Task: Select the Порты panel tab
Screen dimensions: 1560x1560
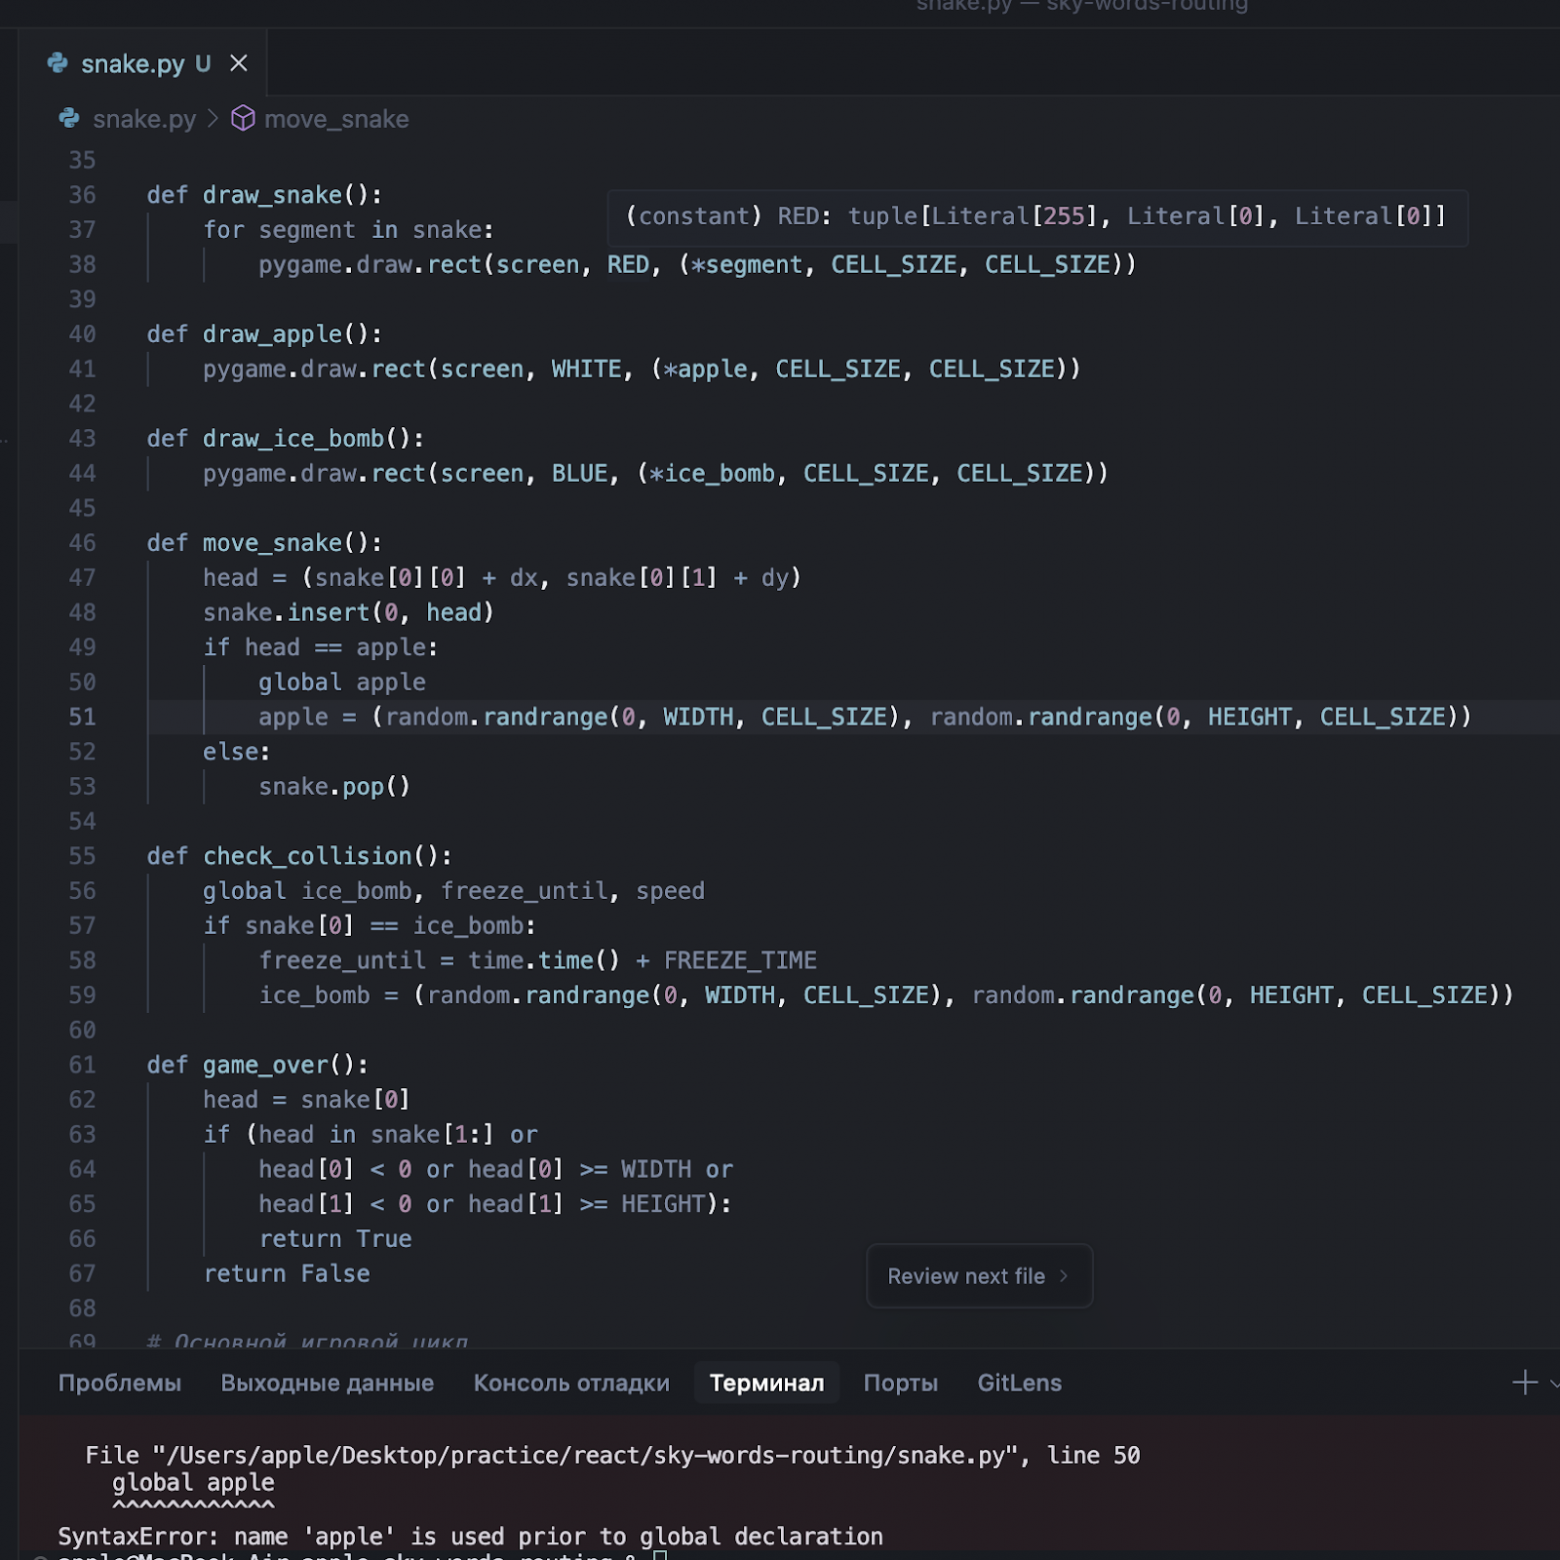Action: (x=900, y=1383)
